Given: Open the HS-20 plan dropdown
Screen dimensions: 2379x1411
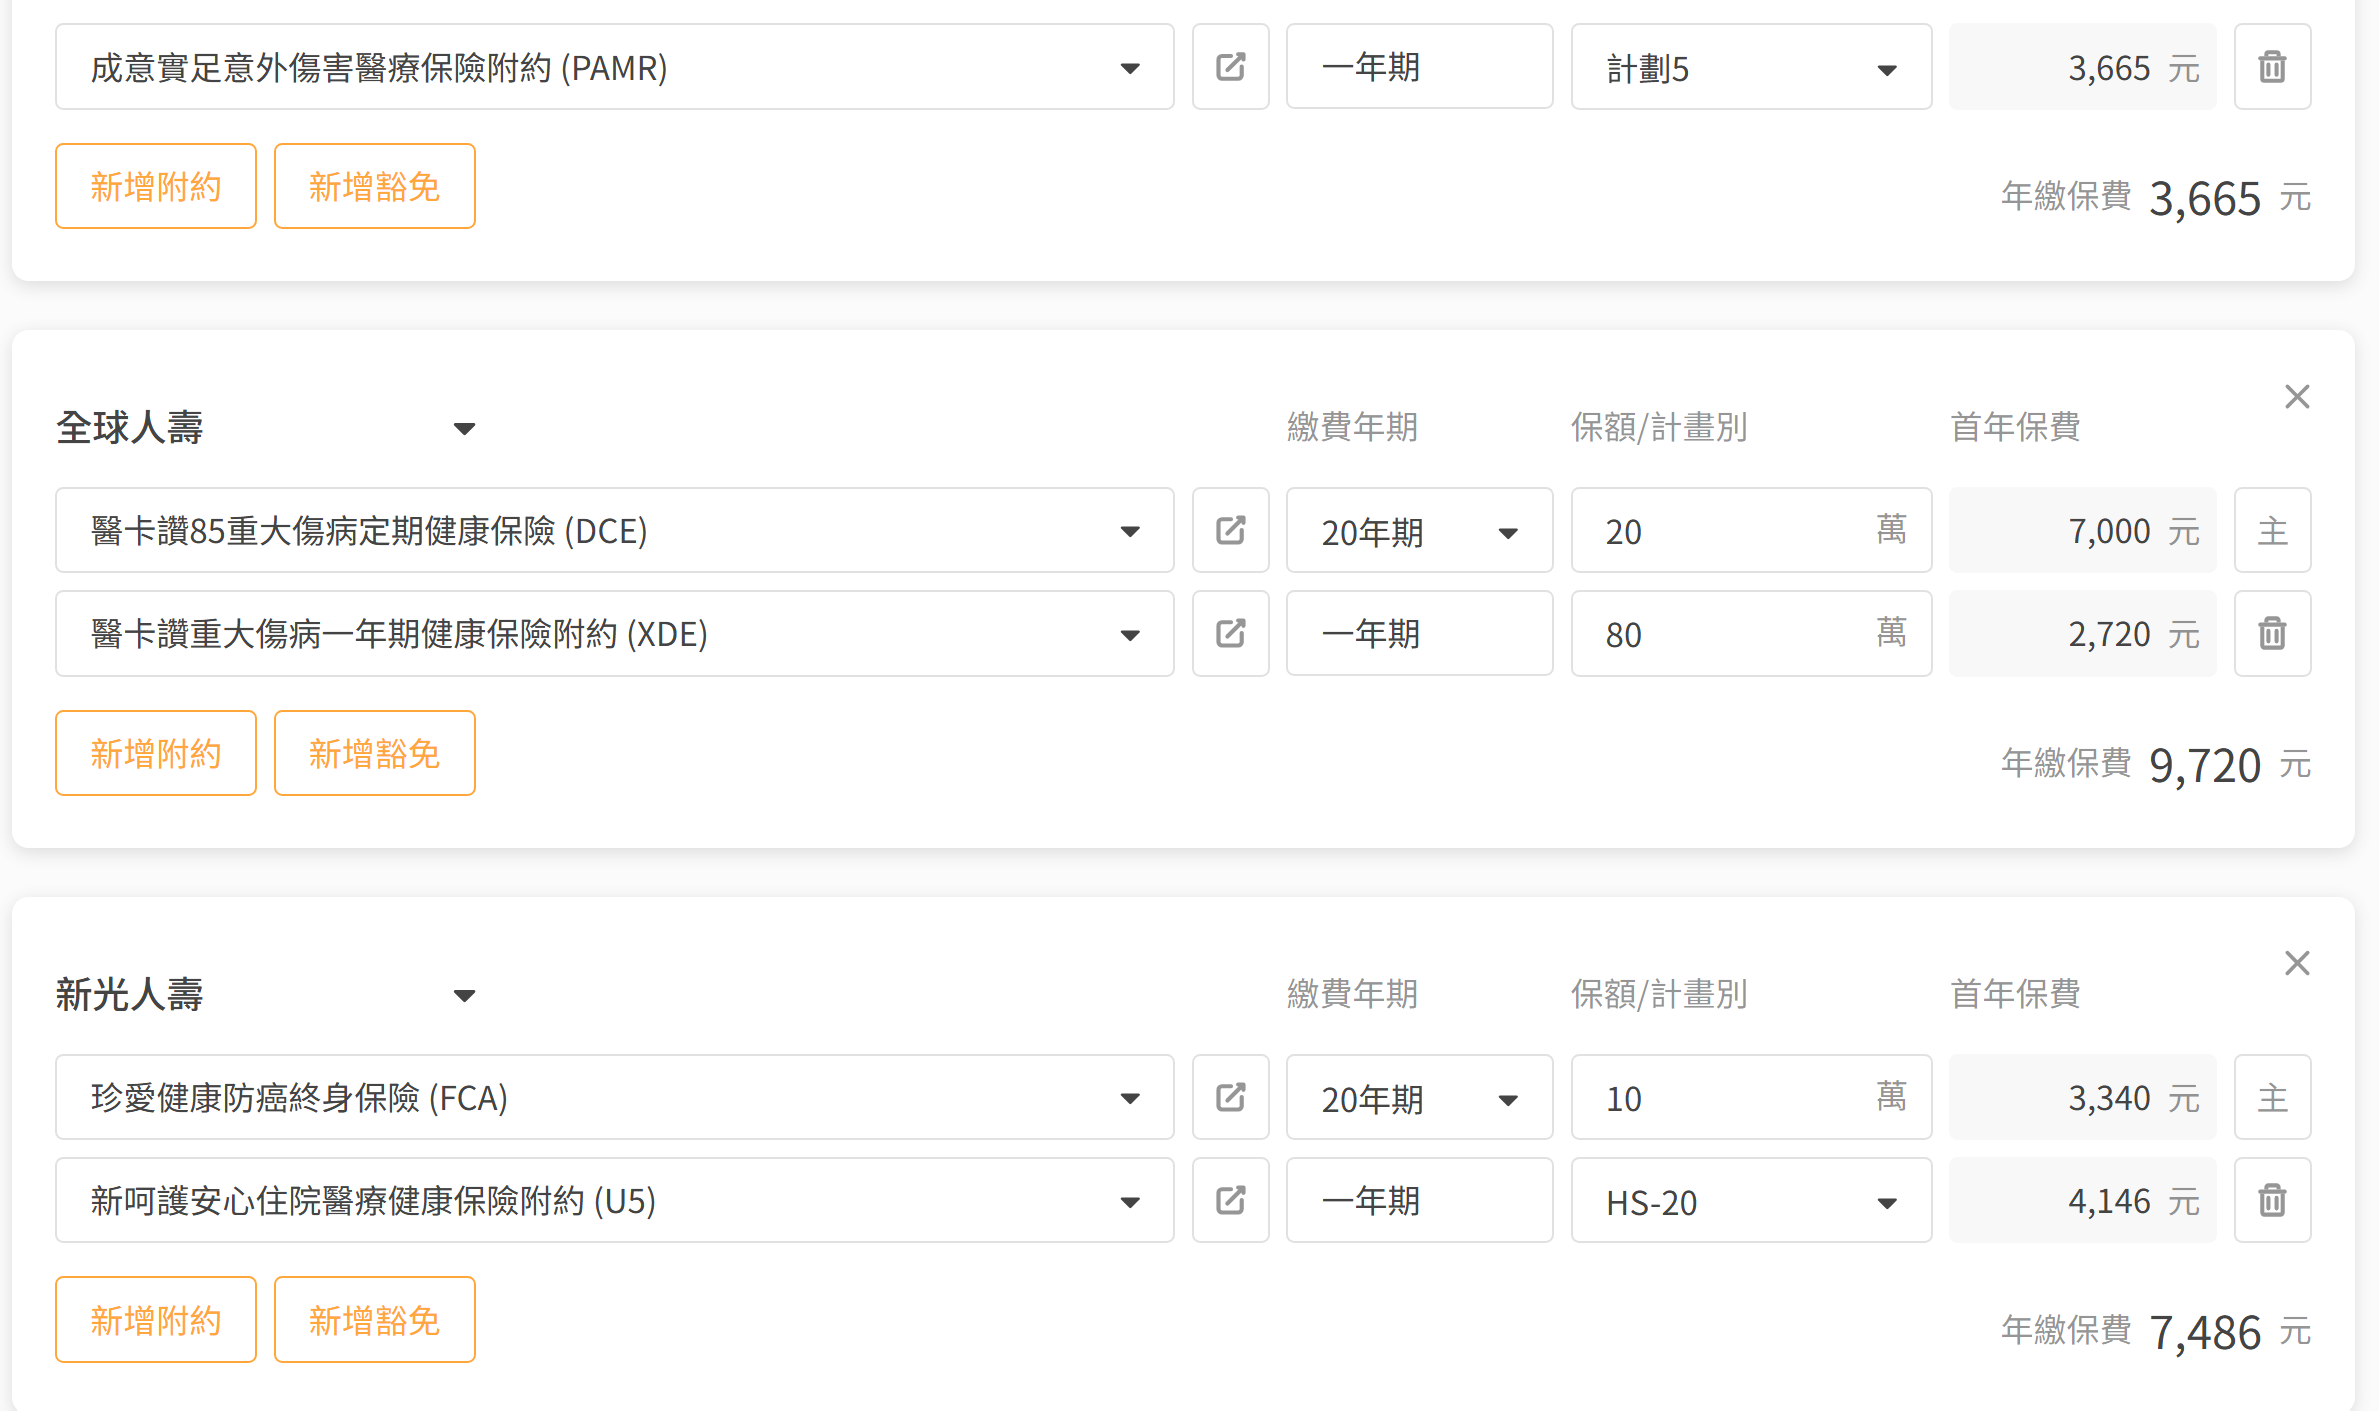Looking at the screenshot, I should [x=1750, y=1201].
